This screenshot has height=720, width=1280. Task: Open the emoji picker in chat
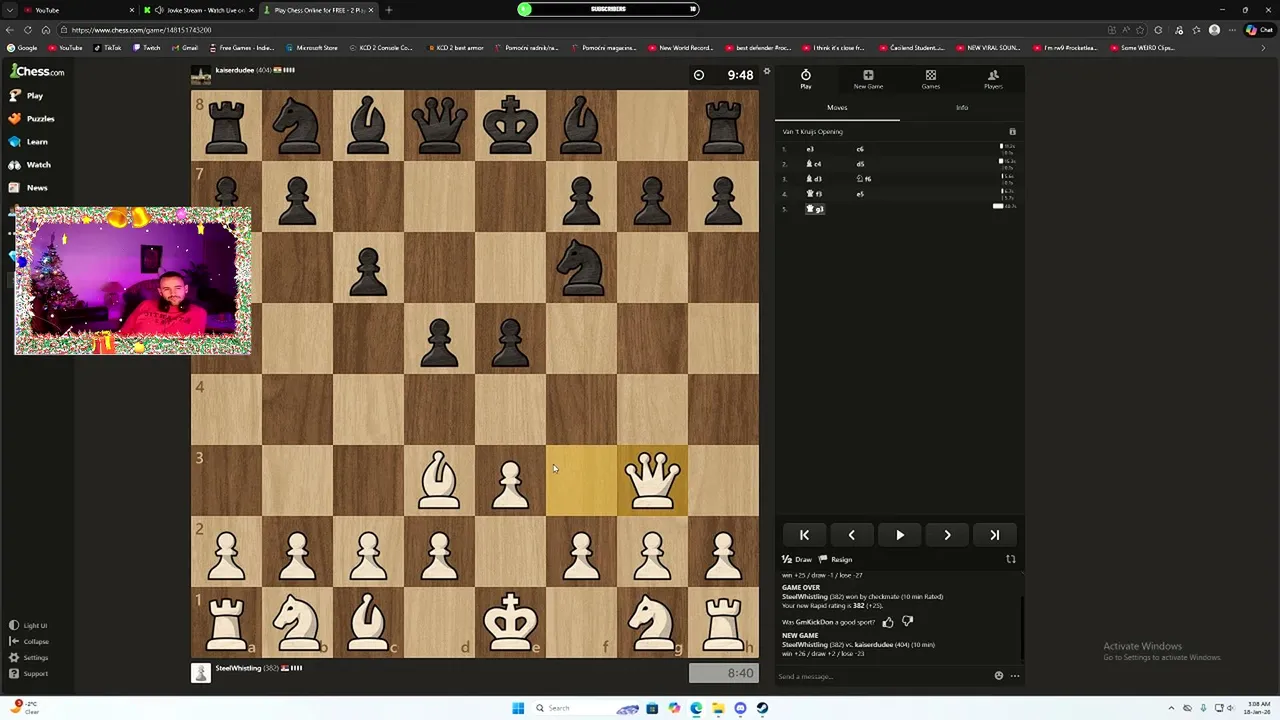click(x=998, y=676)
